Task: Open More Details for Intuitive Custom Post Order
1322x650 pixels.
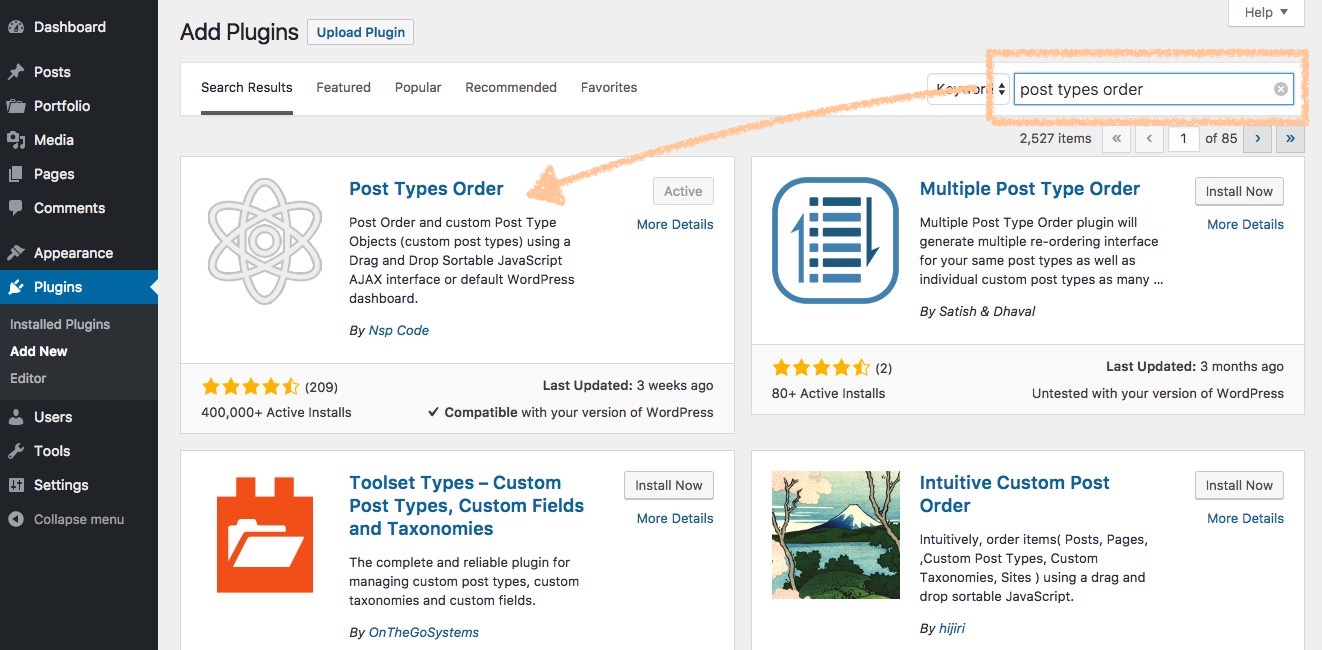Action: (x=1245, y=519)
